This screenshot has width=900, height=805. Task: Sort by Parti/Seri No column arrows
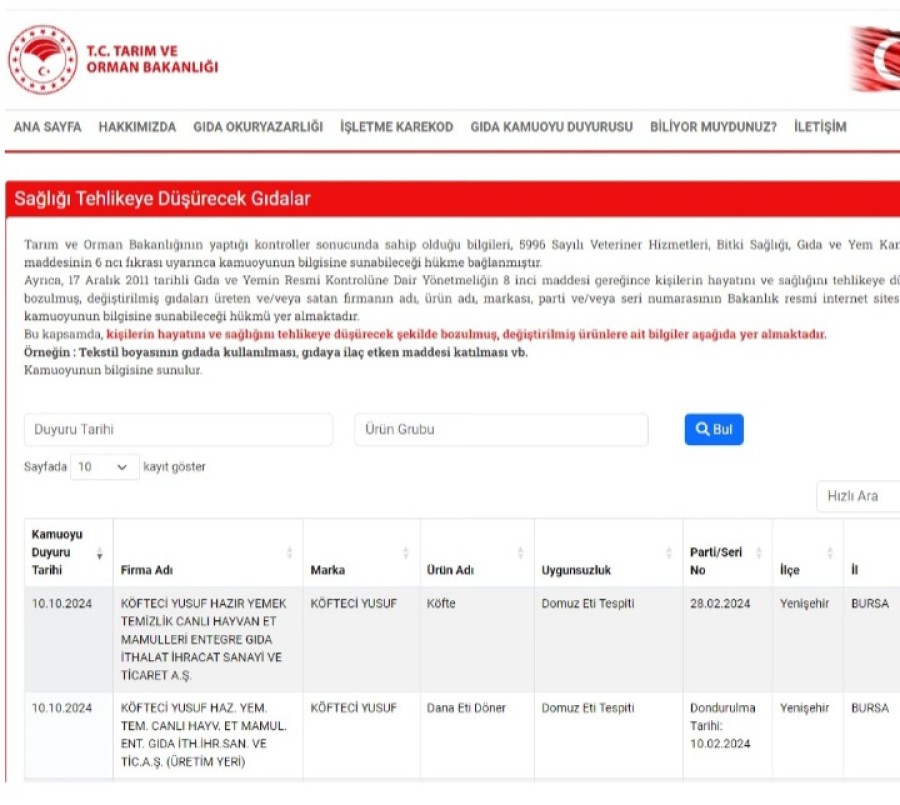tap(759, 553)
